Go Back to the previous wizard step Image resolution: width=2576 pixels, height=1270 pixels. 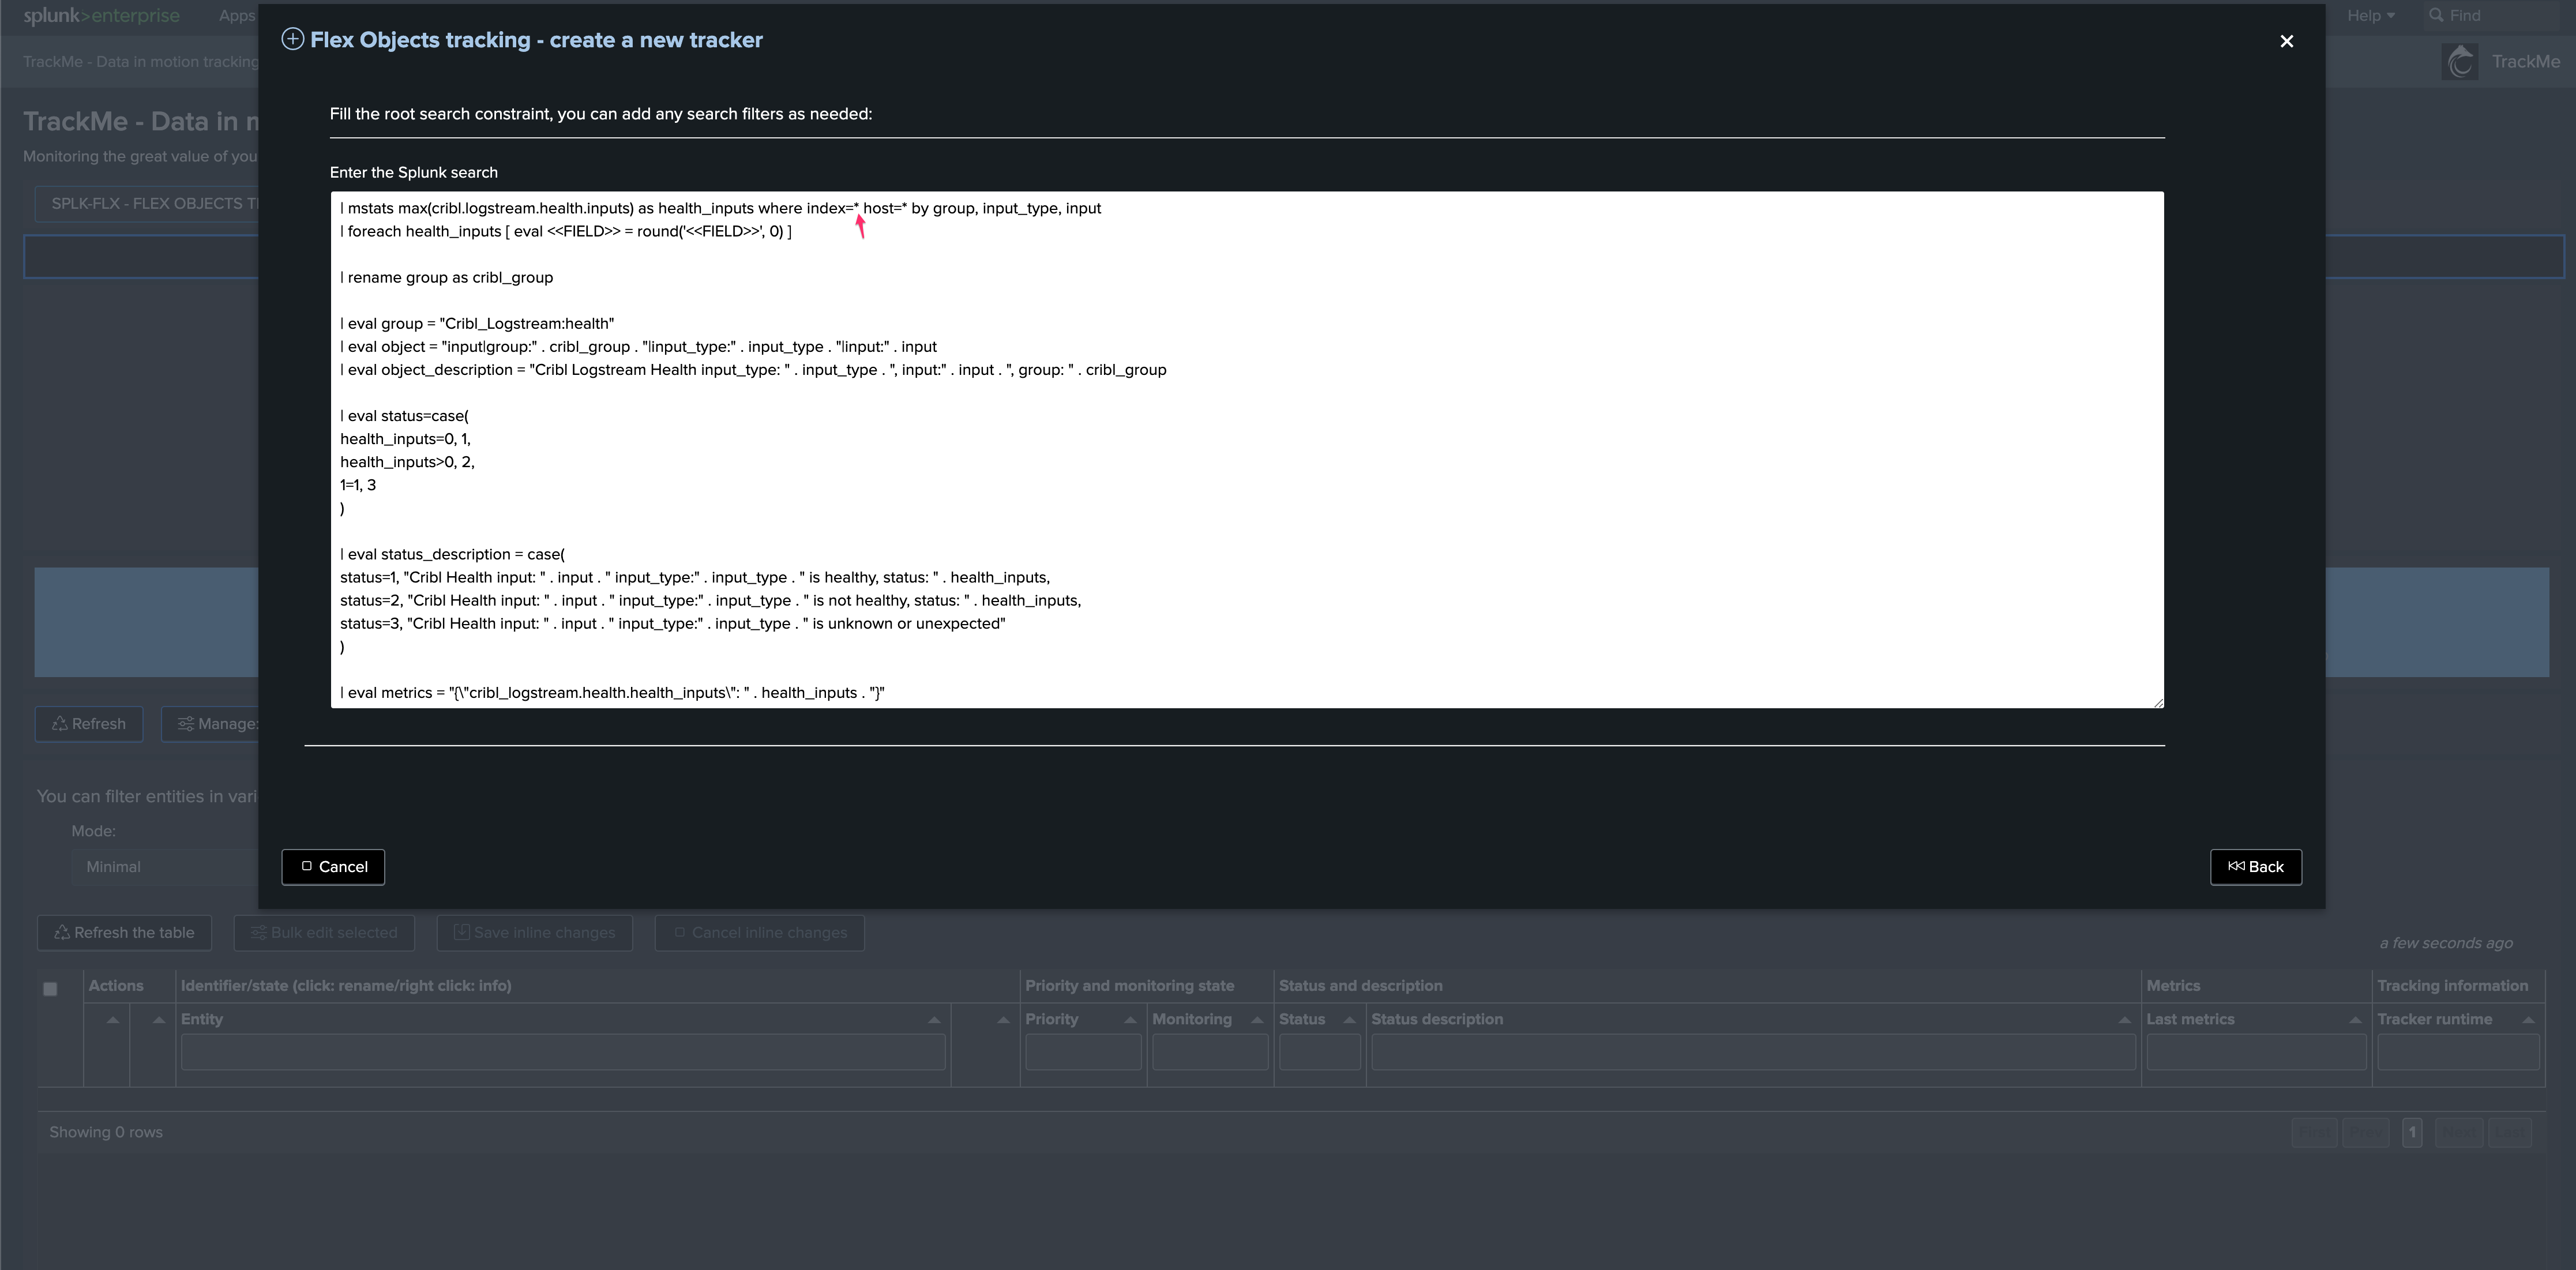coord(2256,867)
